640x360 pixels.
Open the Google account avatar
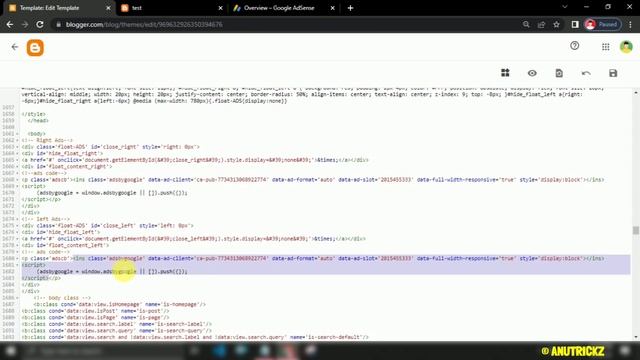pyautogui.click(x=626, y=47)
